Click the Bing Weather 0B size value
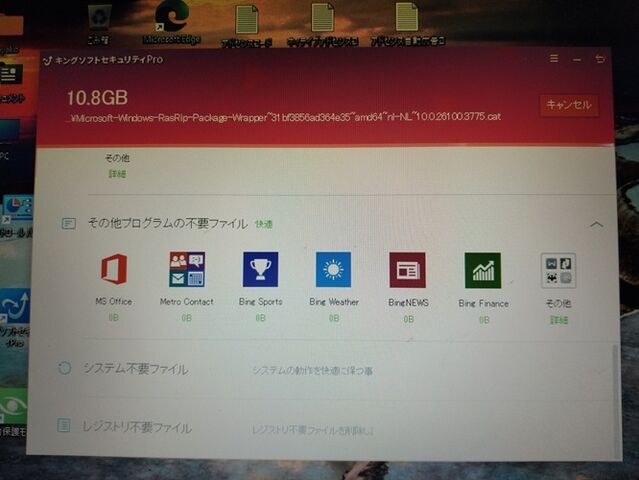639x480 pixels. tap(334, 318)
